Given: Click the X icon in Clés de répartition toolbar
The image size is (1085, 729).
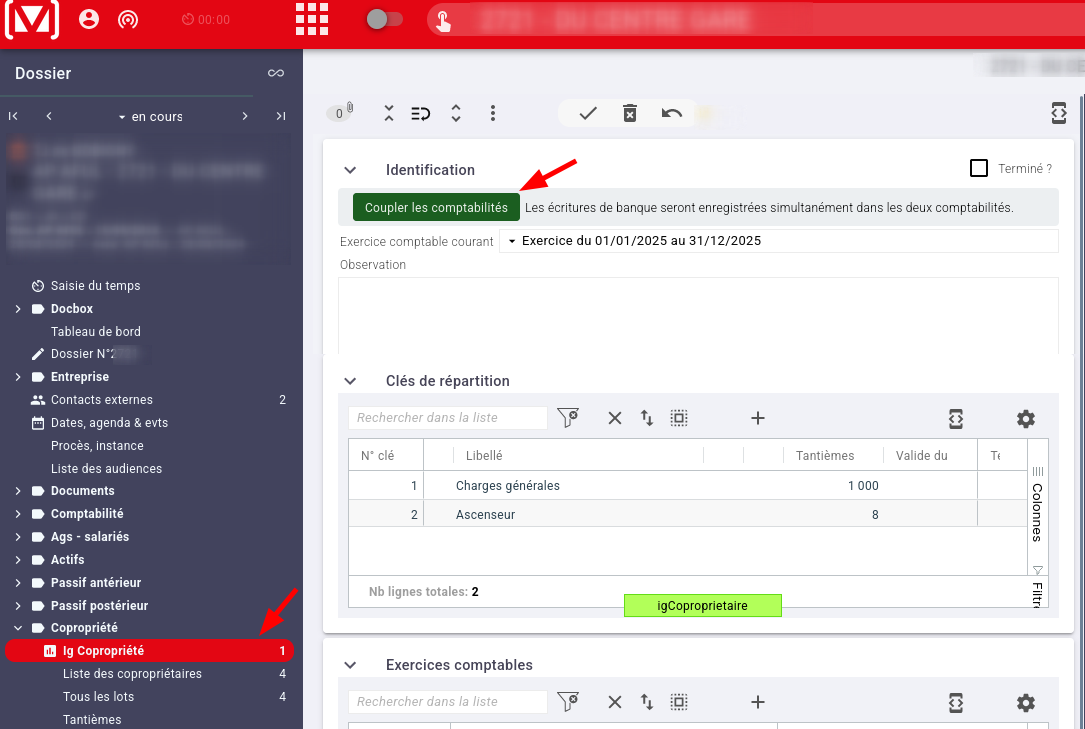Looking at the screenshot, I should coord(614,418).
